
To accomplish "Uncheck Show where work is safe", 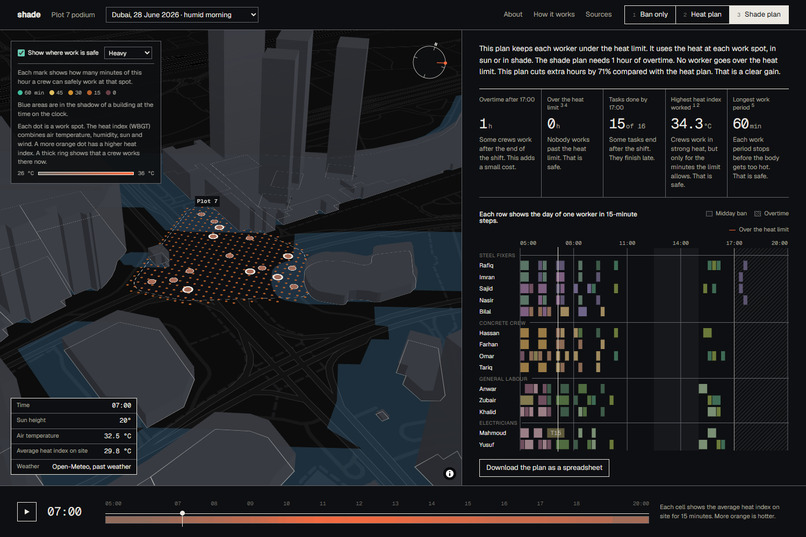I will point(21,53).
